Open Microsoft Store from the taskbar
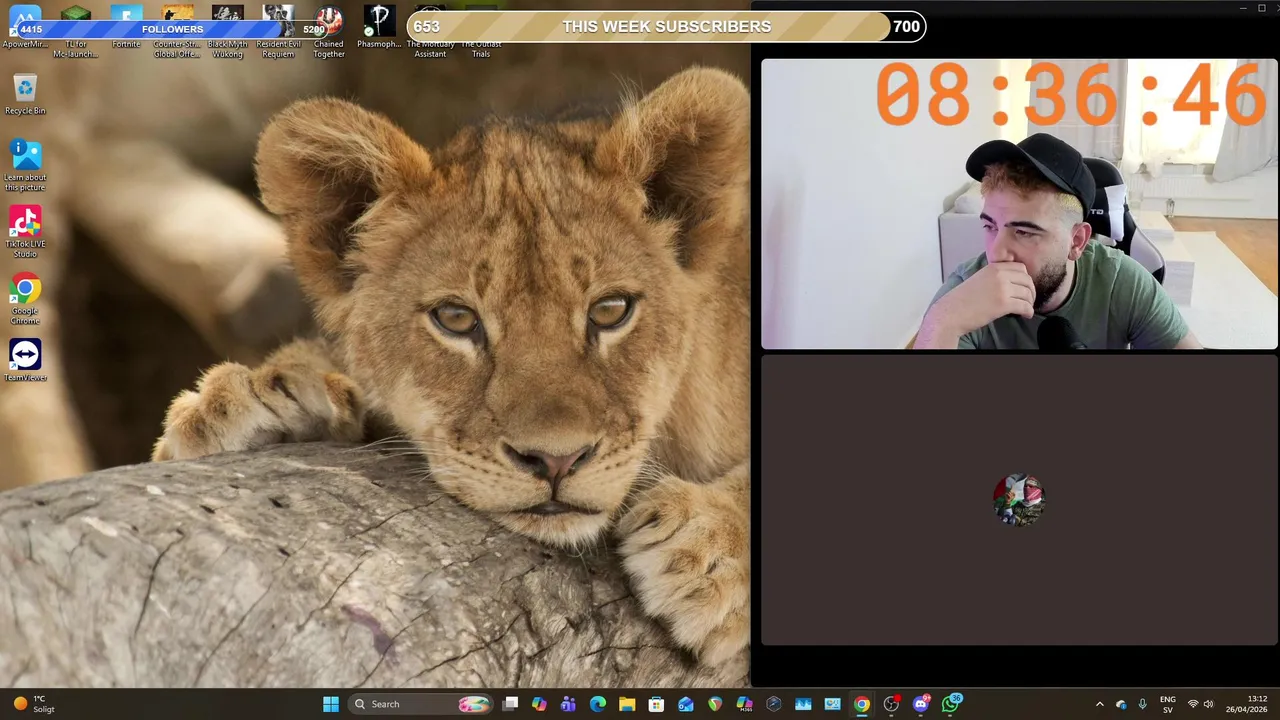1280x720 pixels. pyautogui.click(x=656, y=704)
